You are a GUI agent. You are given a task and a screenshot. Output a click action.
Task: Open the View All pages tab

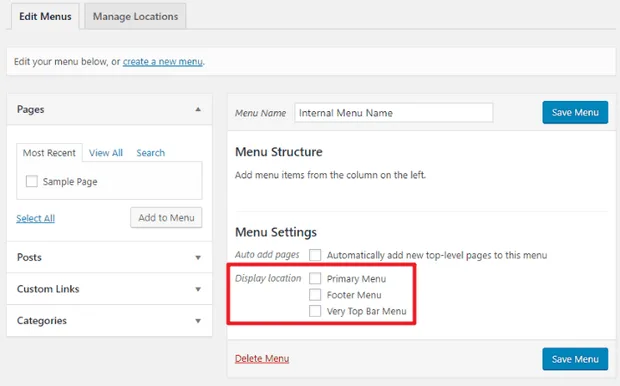pyautogui.click(x=106, y=153)
